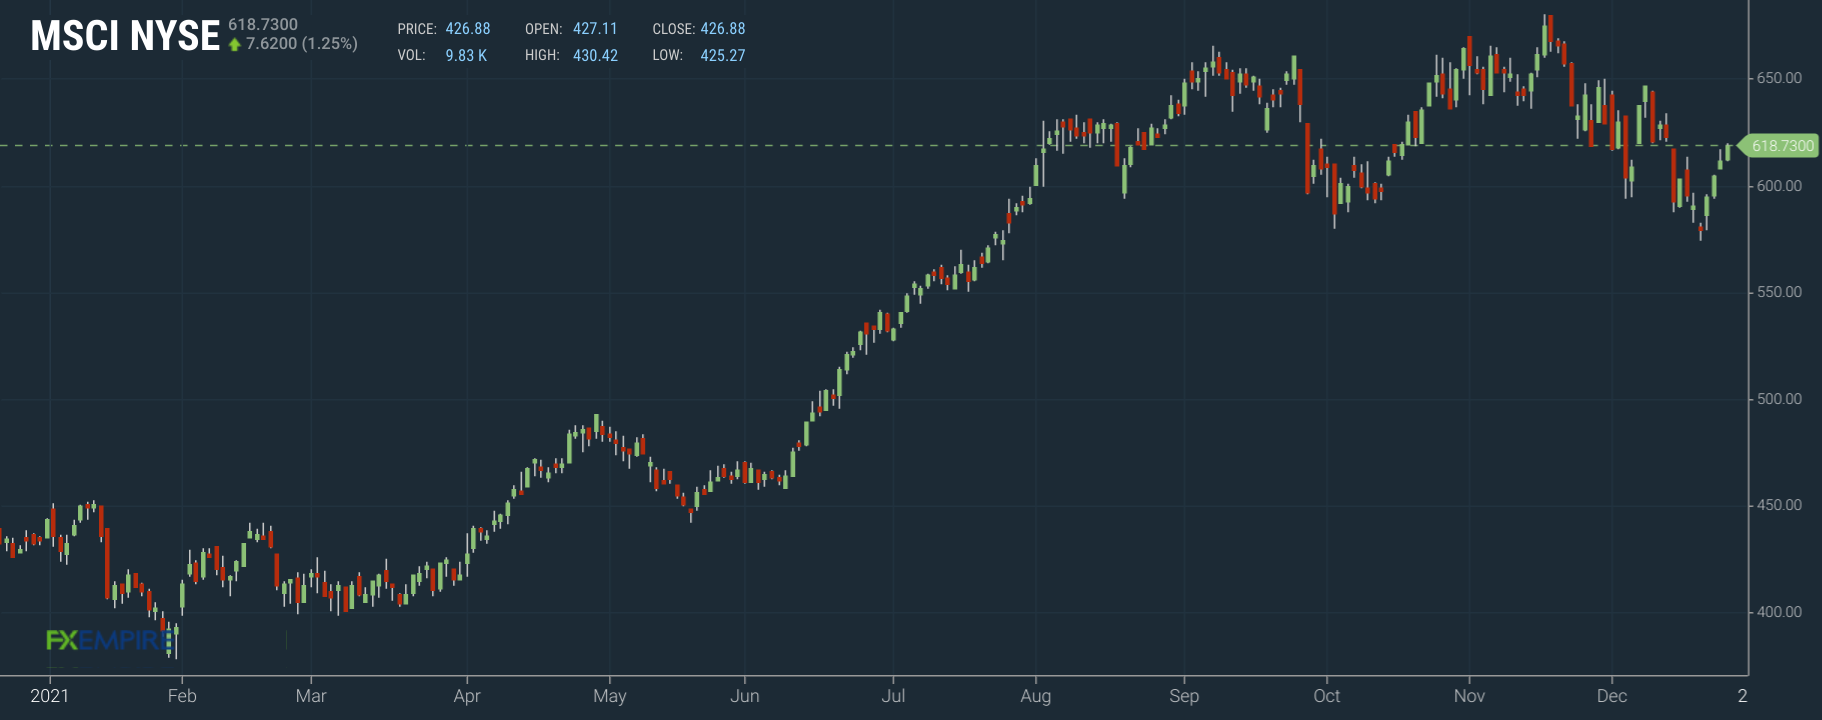Click the VOL value 9.83 K
The width and height of the screenshot is (1822, 720).
[466, 55]
